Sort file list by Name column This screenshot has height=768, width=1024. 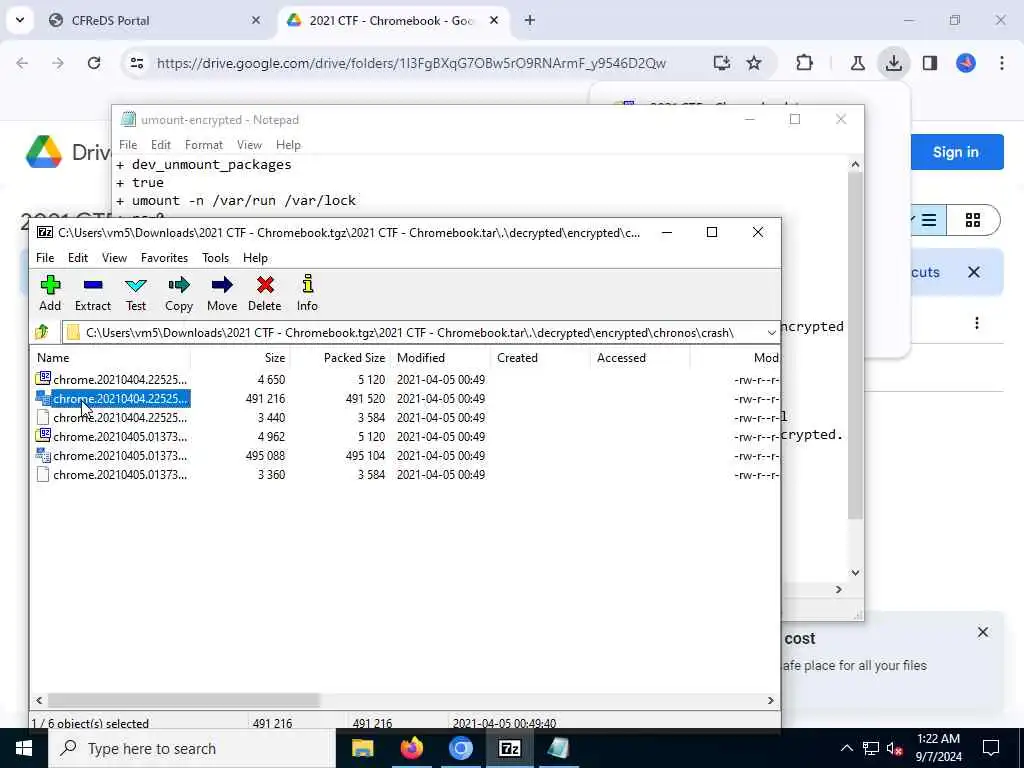coord(110,358)
